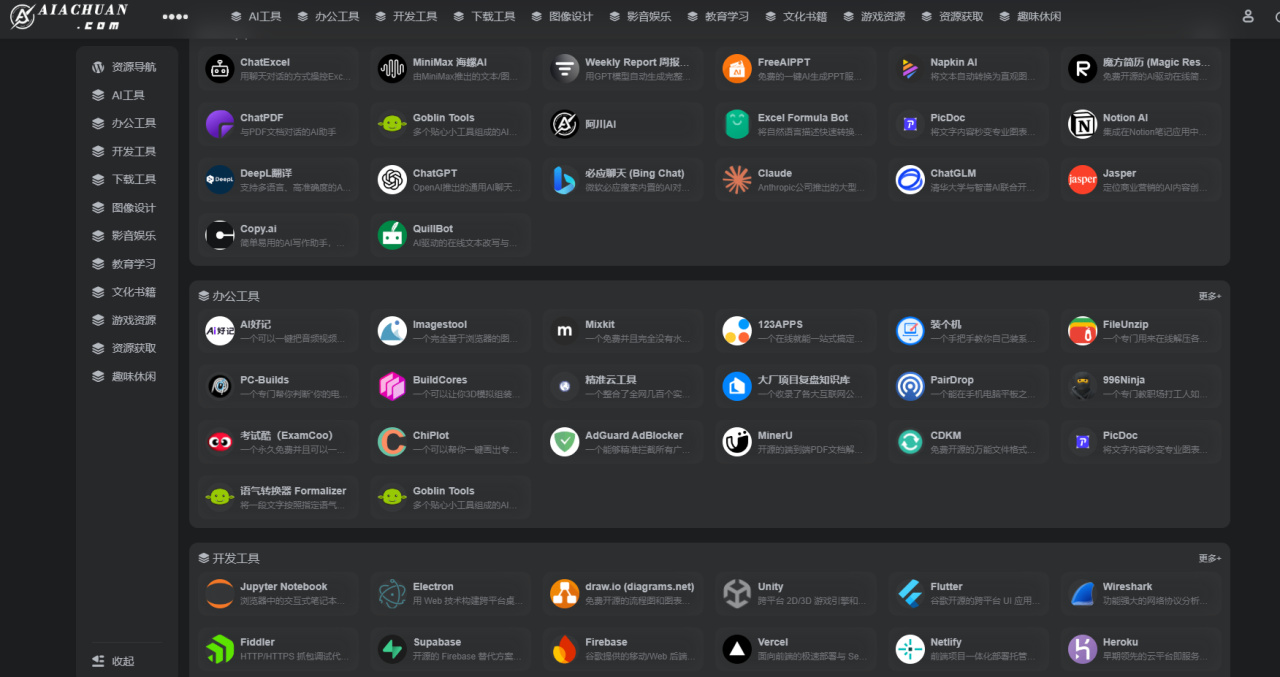
Task: Click the Electron atom icon
Action: (x=392, y=593)
